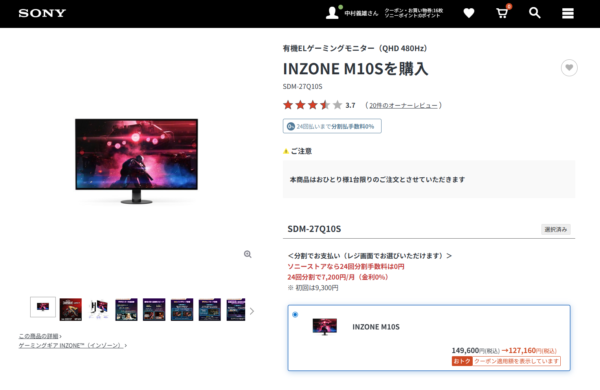600x390 pixels.
Task: Select the sixth product thumbnail
Action: 182,309
